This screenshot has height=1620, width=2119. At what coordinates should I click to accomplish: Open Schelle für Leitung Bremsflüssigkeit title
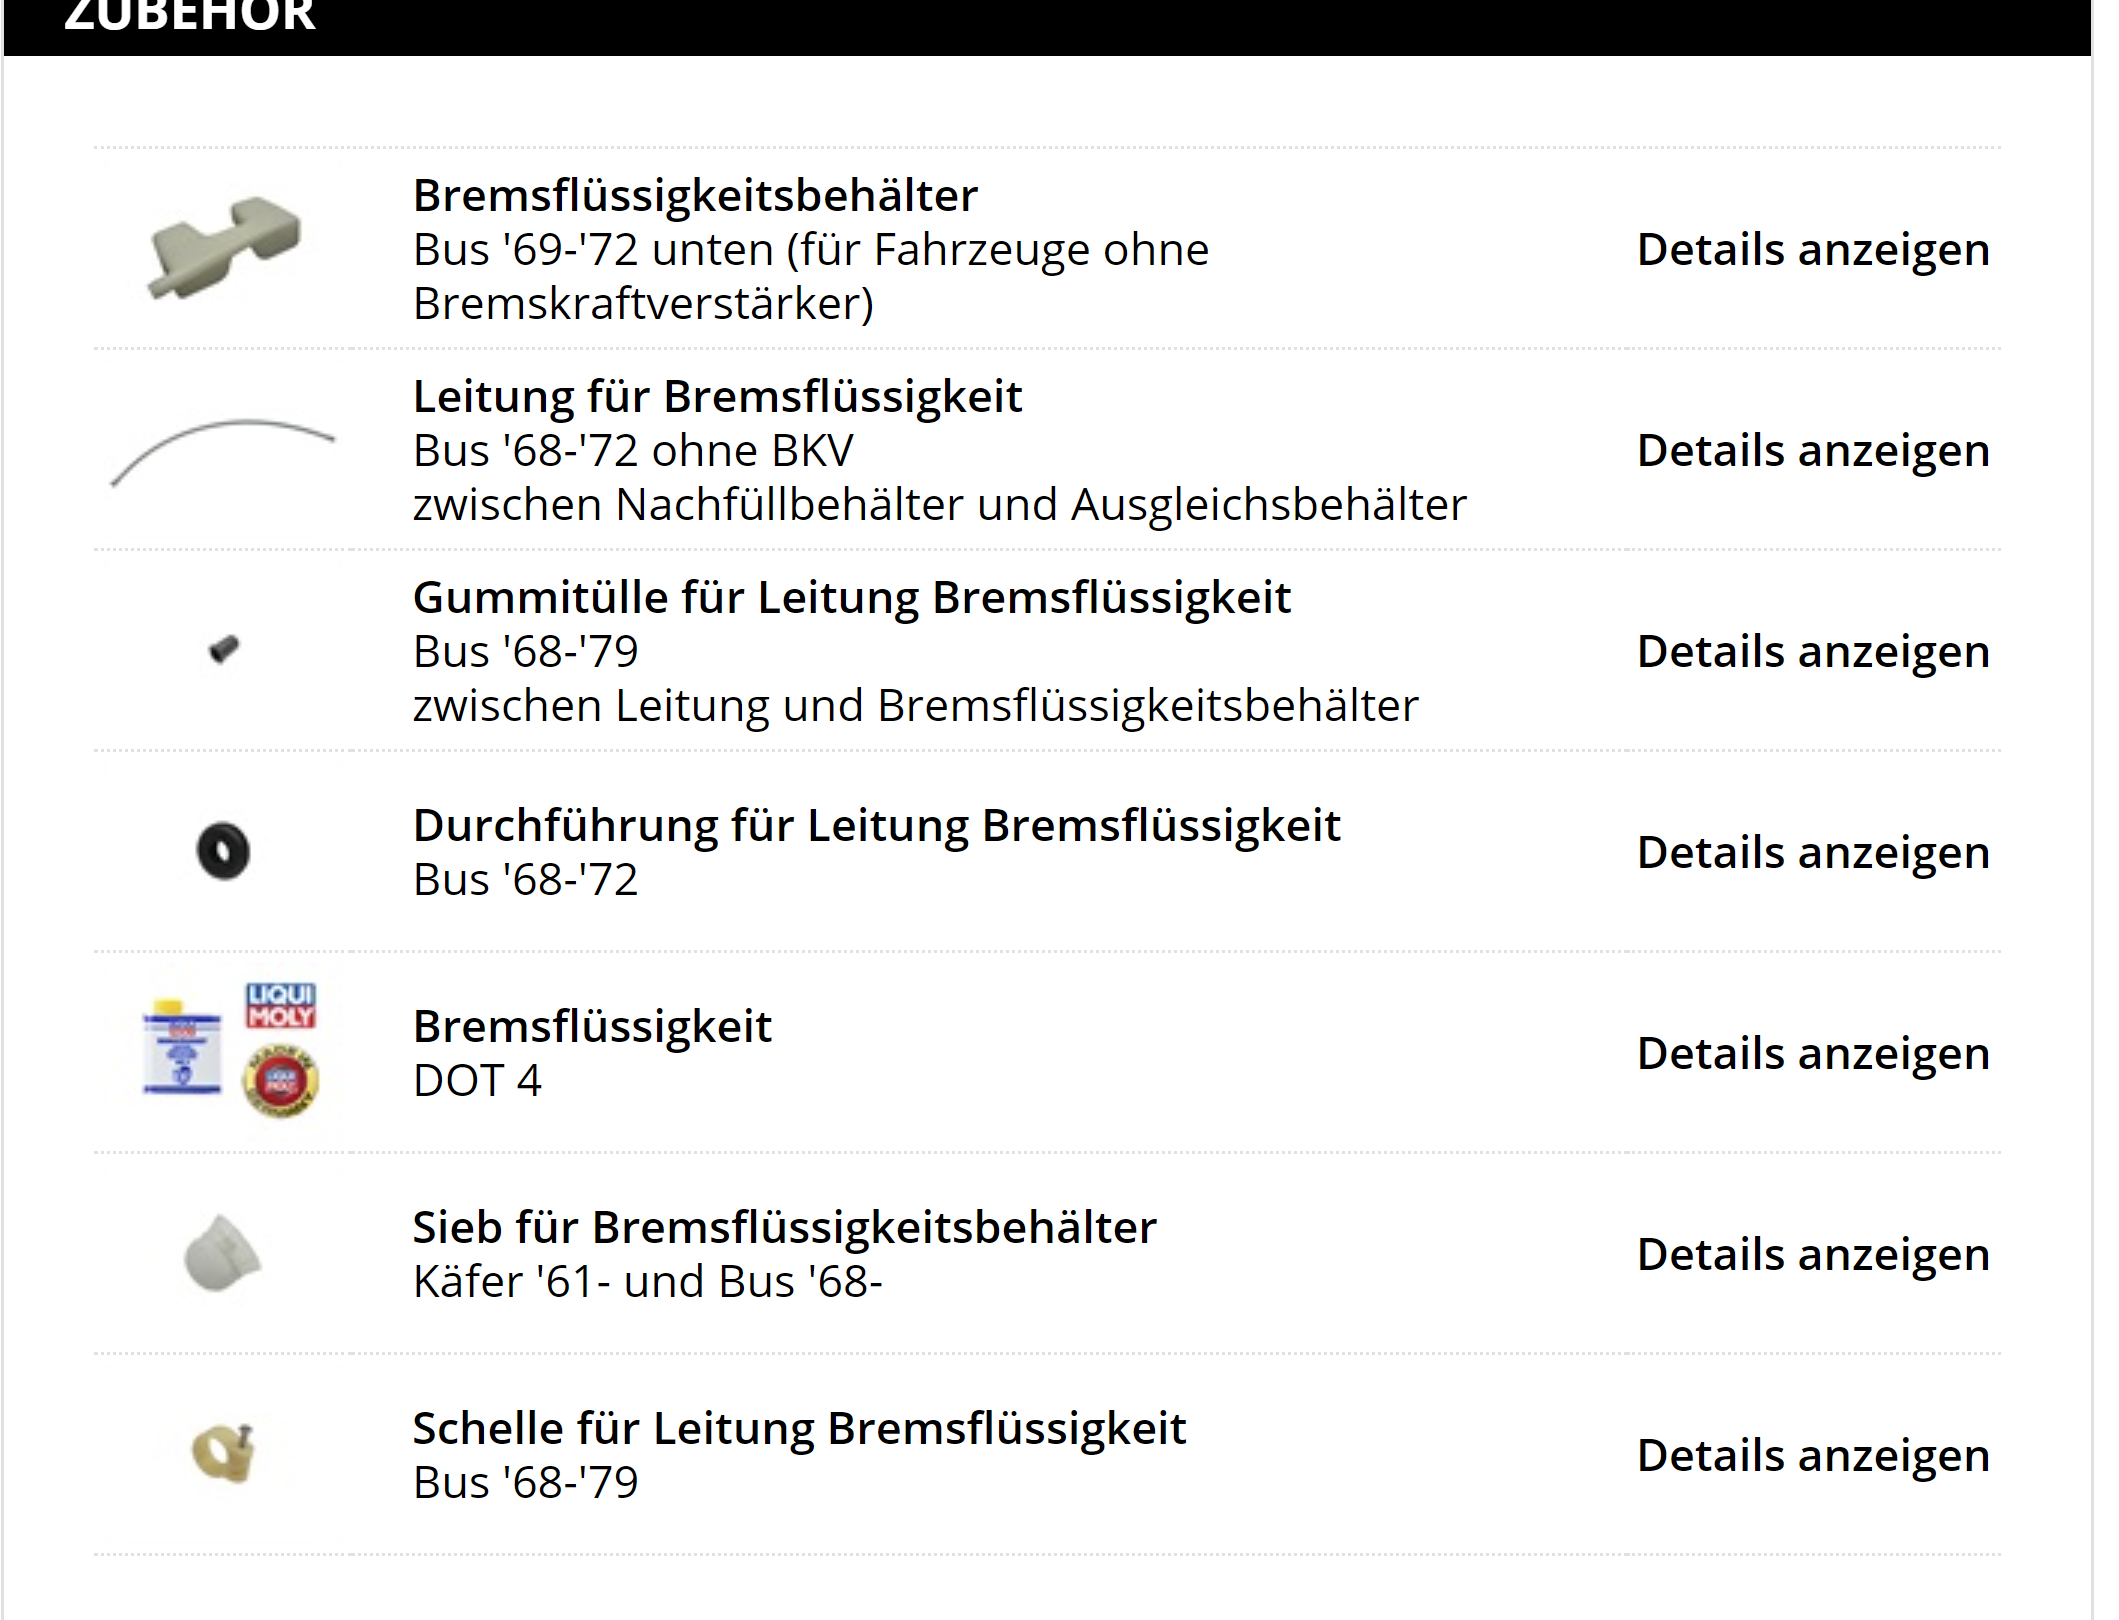(x=799, y=1428)
